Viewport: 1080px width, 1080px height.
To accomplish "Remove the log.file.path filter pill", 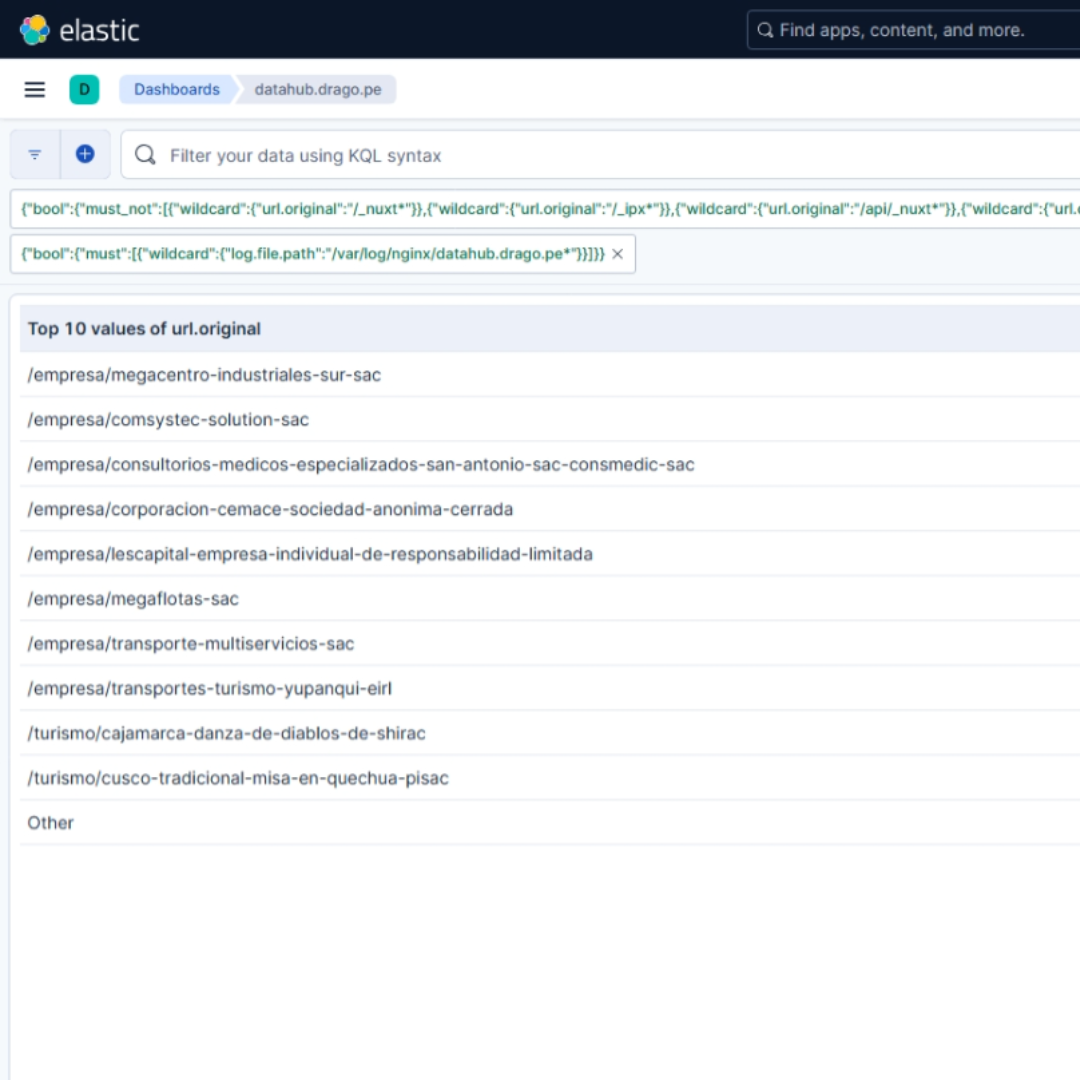I will (x=617, y=254).
